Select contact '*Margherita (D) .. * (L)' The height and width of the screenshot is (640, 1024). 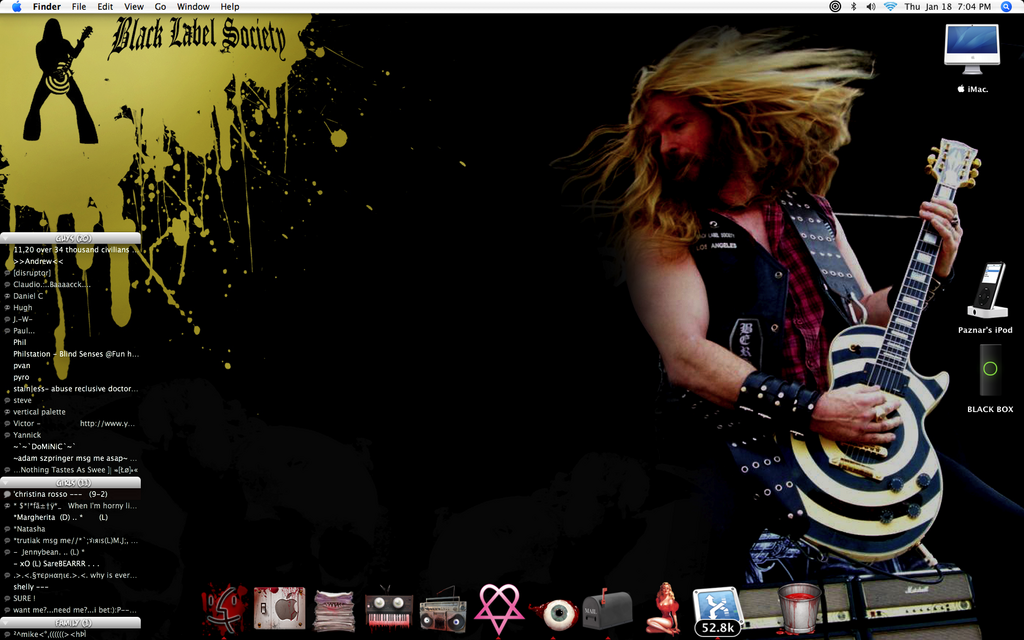71,517
